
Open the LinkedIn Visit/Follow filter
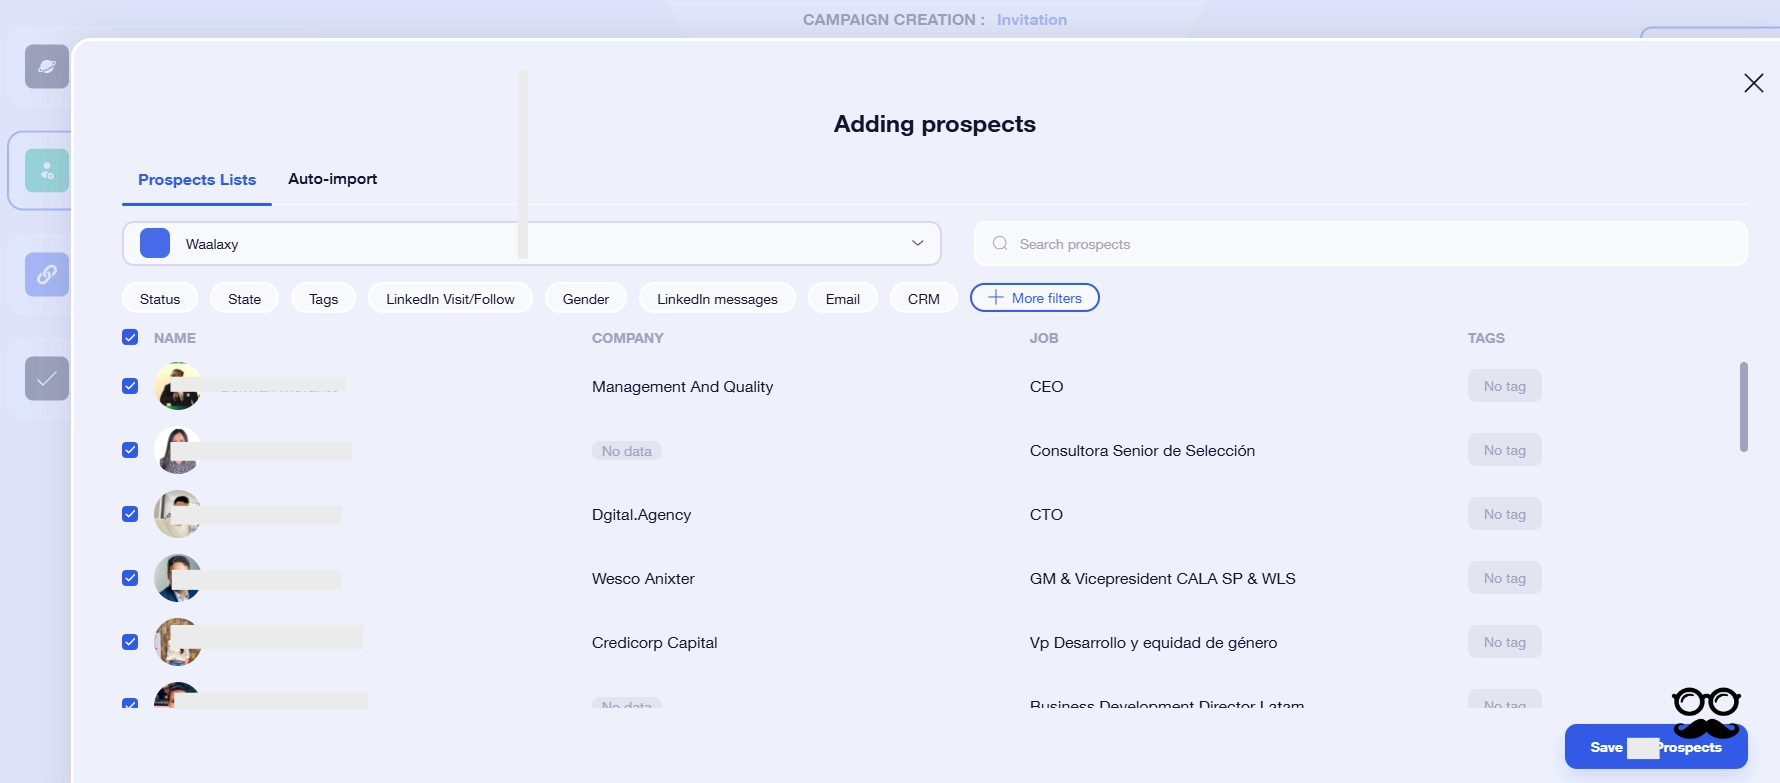[450, 299]
